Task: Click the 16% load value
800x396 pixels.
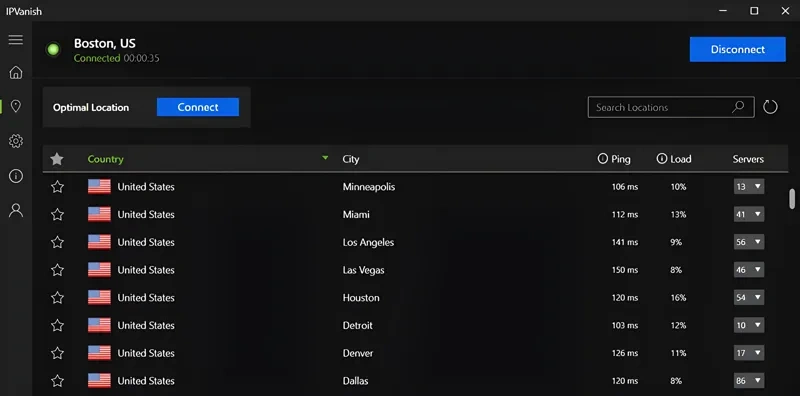Action: click(x=679, y=298)
